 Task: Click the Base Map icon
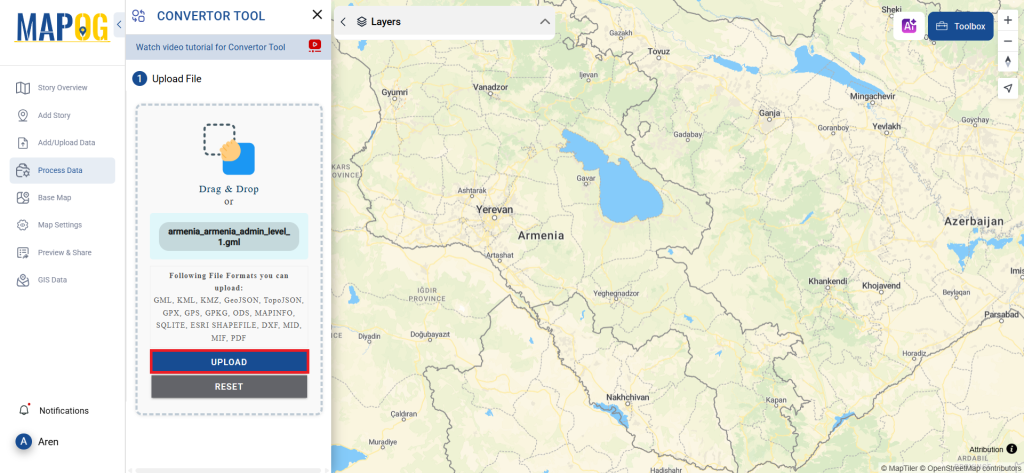[23, 197]
